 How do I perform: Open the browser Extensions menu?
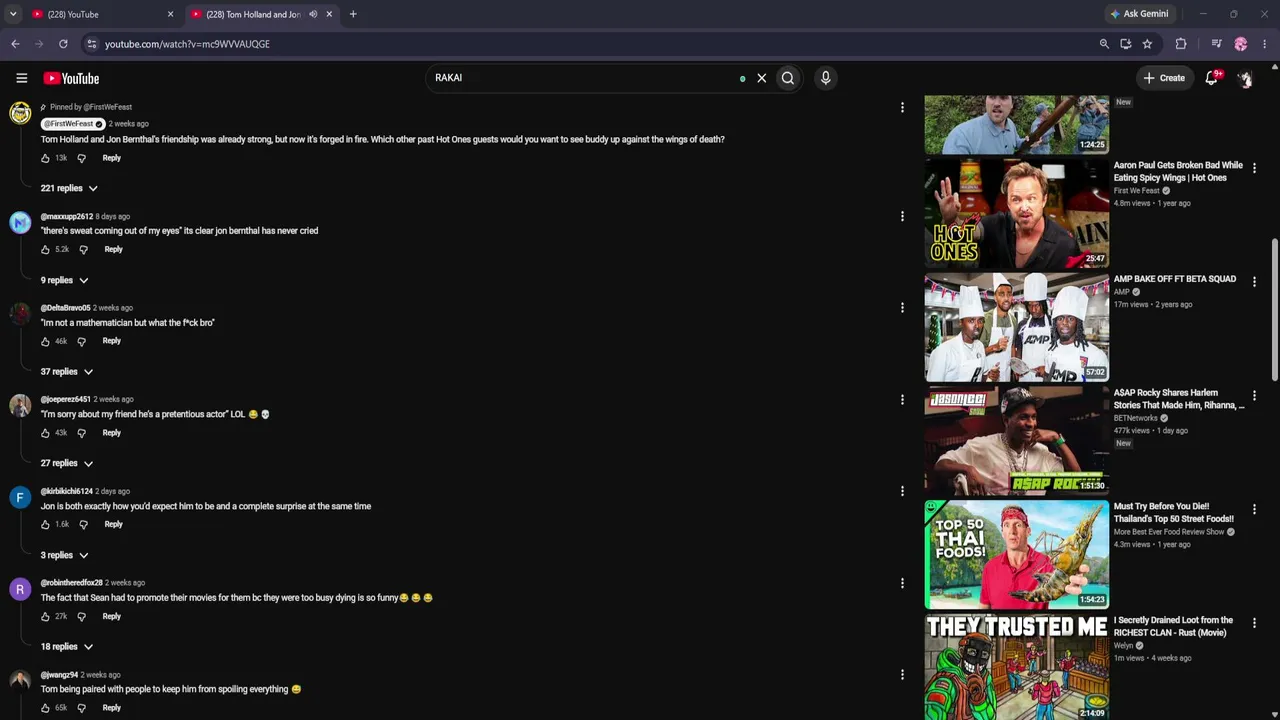[1181, 44]
